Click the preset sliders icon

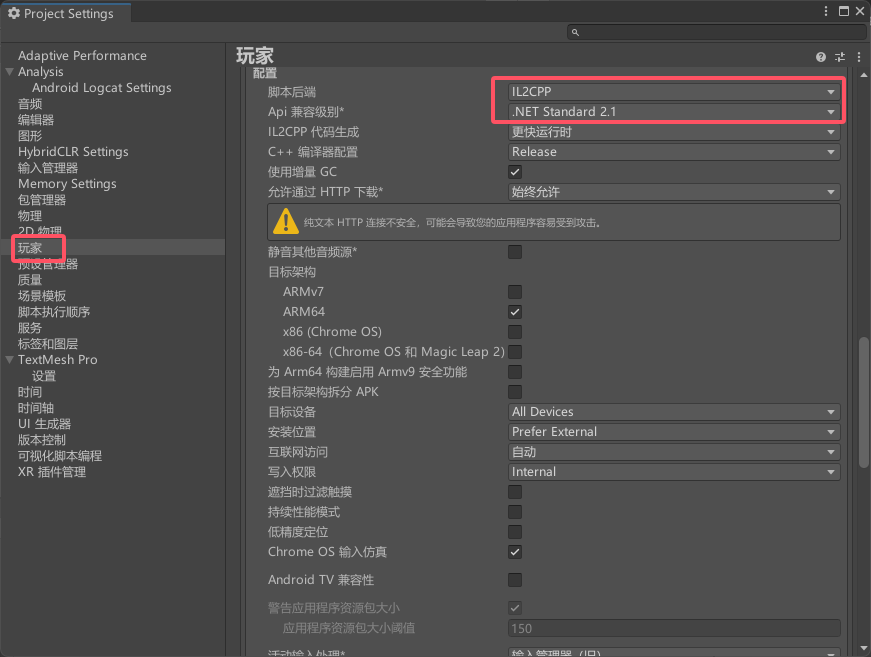coord(840,57)
